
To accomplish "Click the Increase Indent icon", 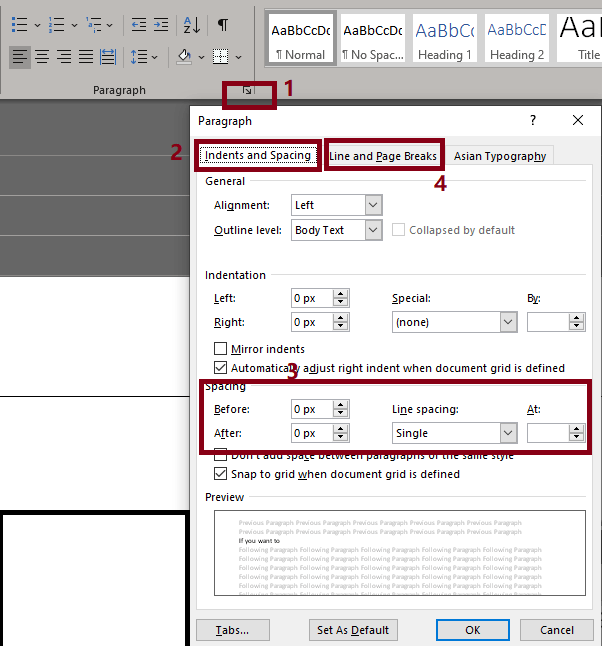I will tap(161, 25).
